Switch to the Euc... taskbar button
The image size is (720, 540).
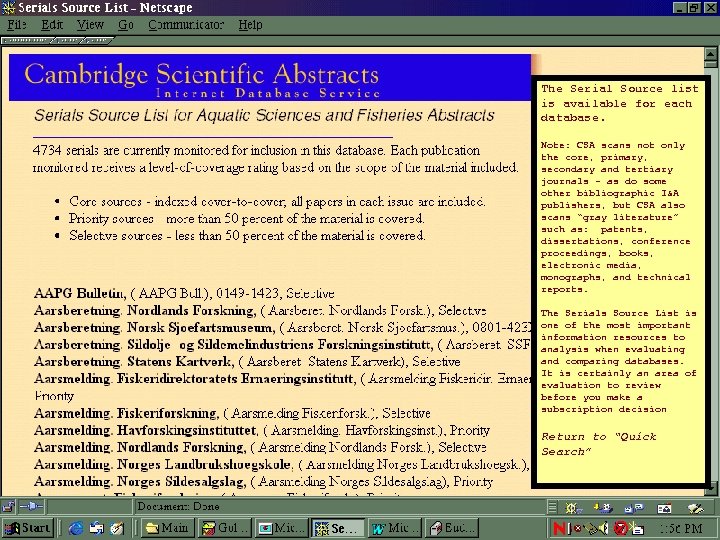[452, 528]
